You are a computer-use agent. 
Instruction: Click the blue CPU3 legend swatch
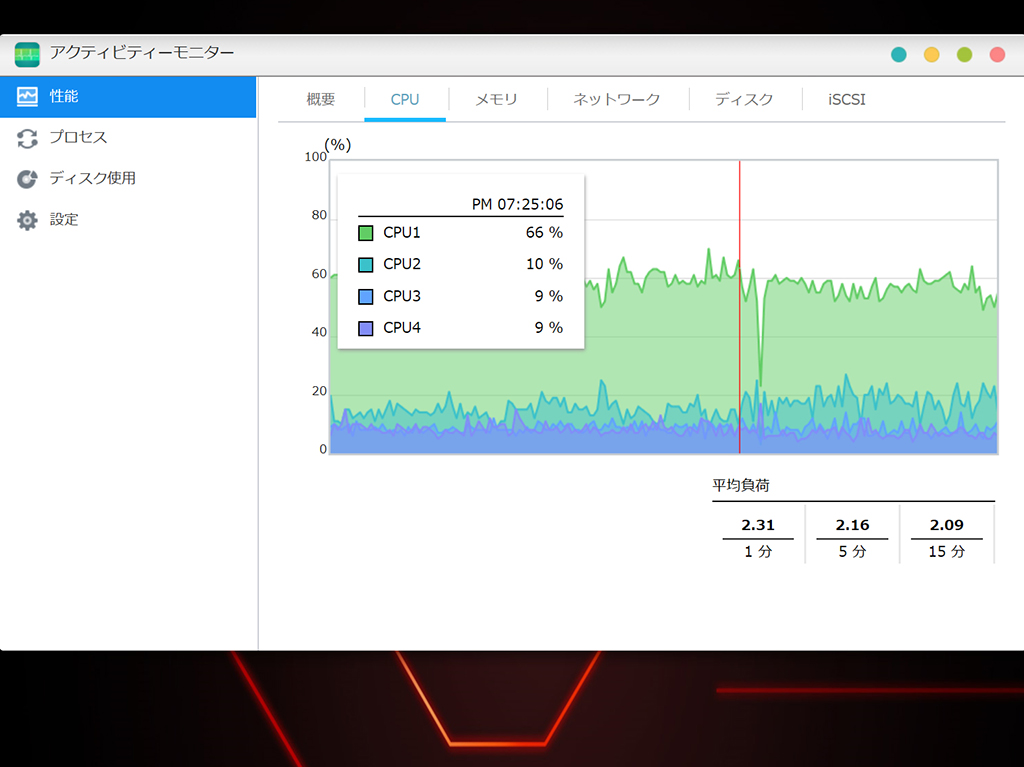pyautogui.click(x=366, y=297)
